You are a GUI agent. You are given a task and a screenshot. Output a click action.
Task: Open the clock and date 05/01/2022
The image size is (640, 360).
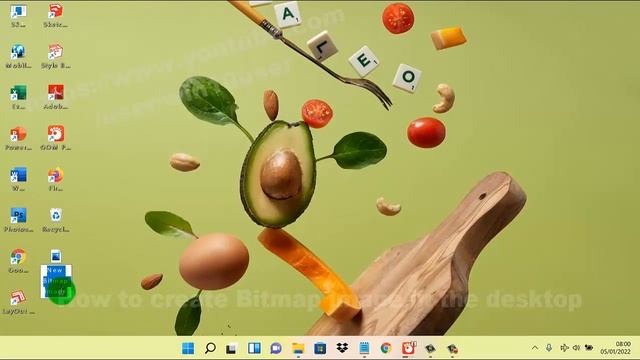point(616,348)
